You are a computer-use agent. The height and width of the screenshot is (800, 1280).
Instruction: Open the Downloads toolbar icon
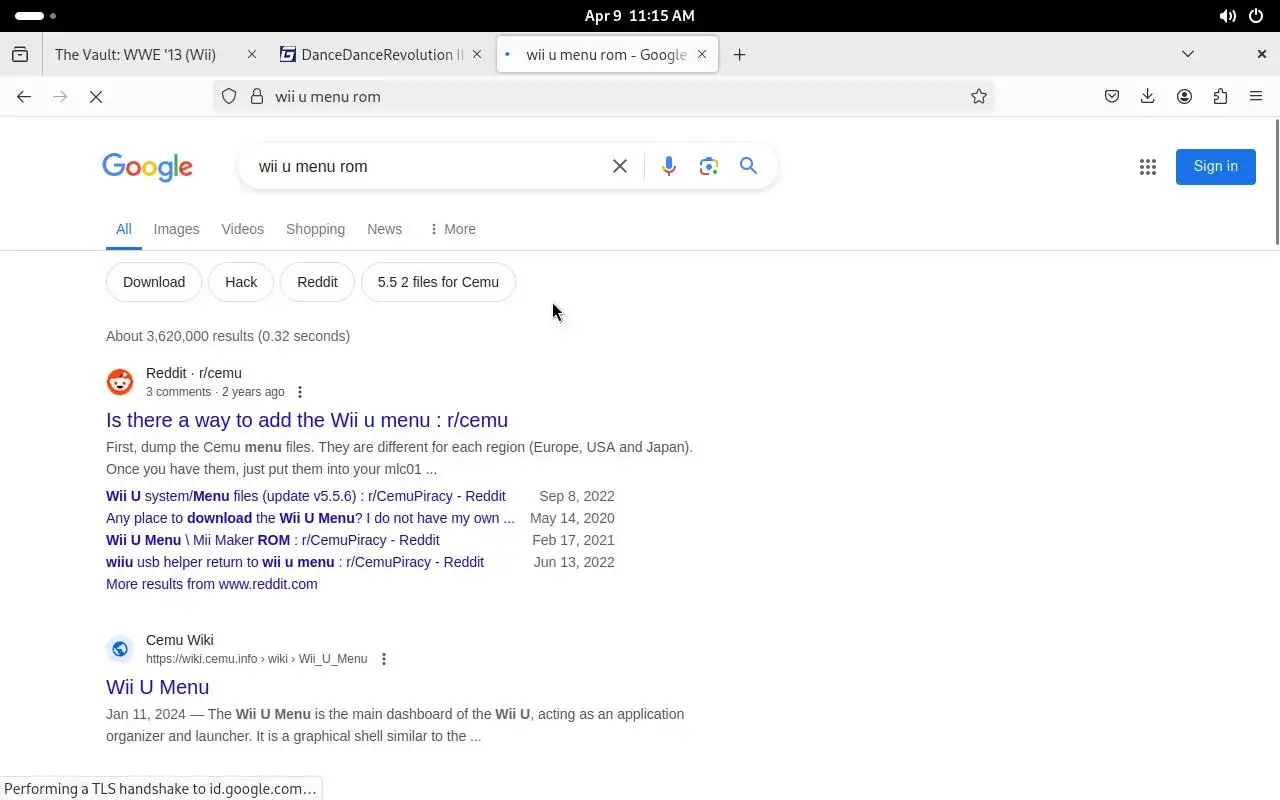(1148, 97)
